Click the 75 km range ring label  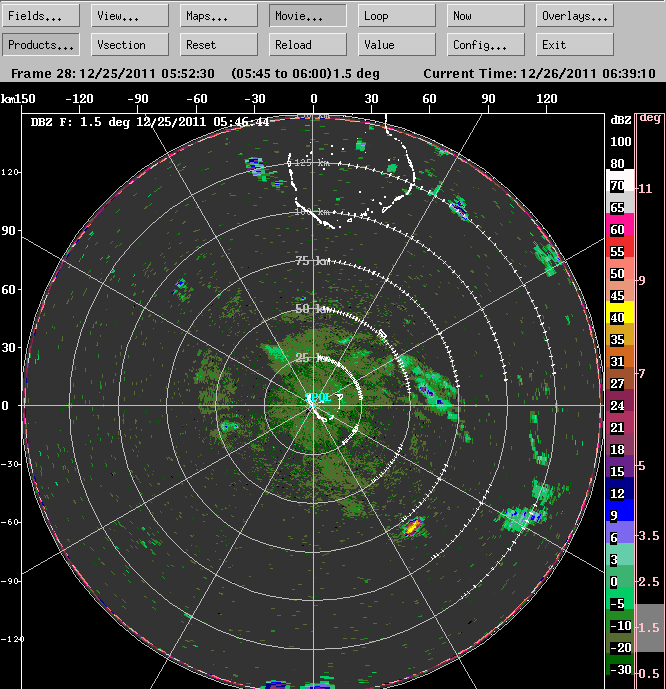[312, 261]
